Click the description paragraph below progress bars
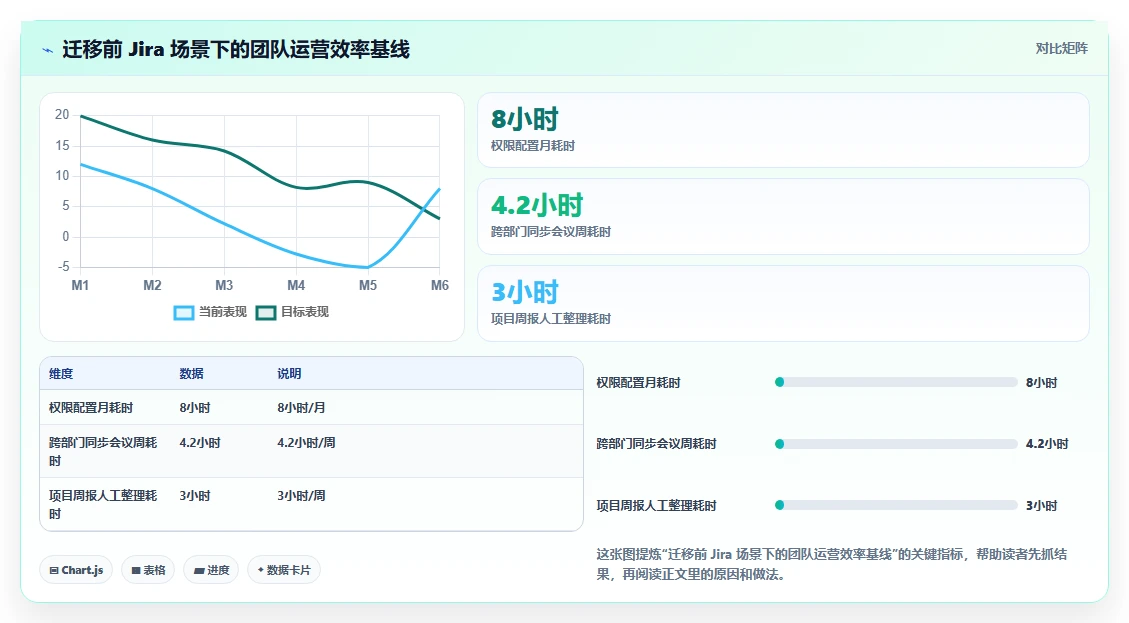The image size is (1129, 623). pos(832,564)
